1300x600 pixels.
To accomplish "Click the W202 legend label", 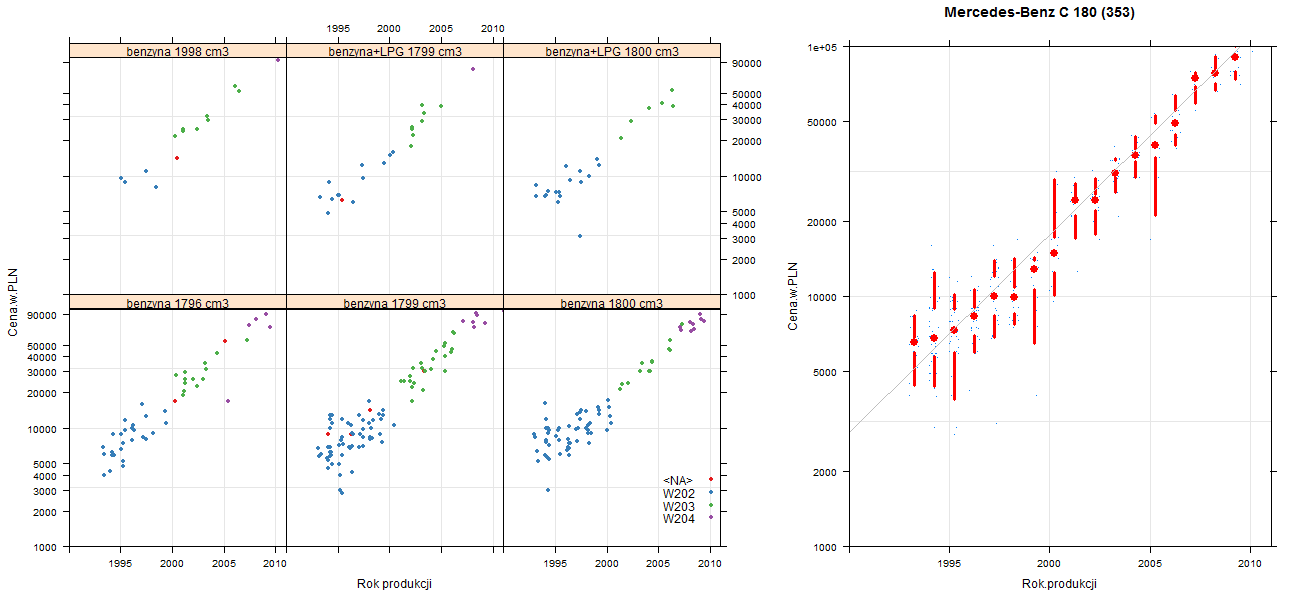I will [678, 493].
